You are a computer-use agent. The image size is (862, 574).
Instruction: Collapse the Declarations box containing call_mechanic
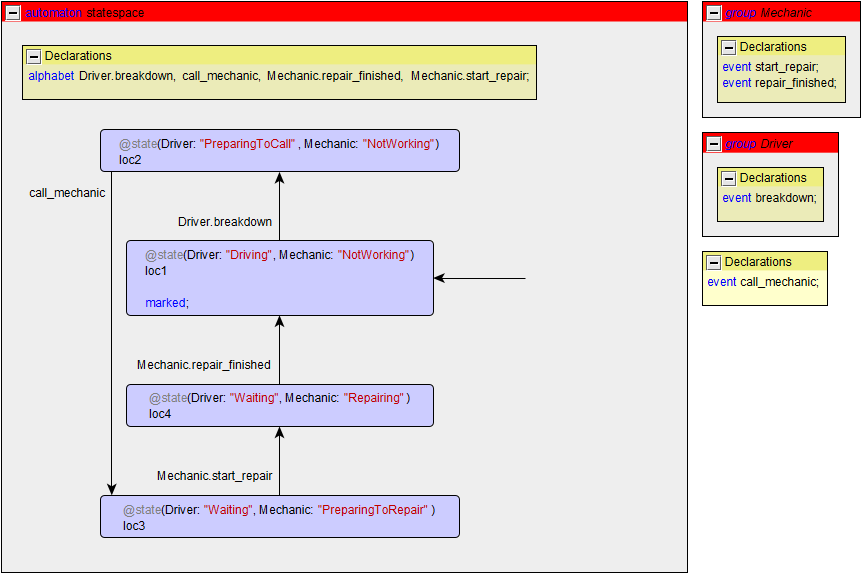[x=713, y=262]
